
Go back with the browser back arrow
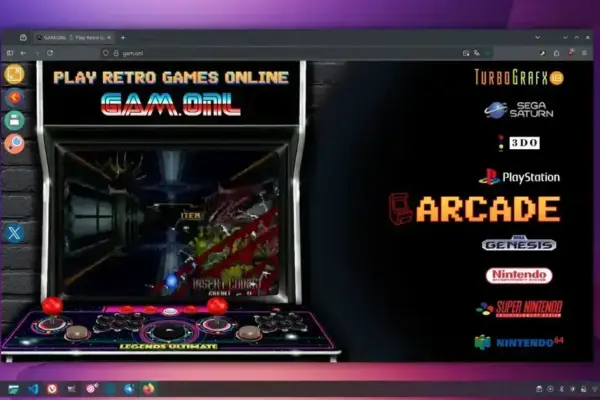click(23, 53)
